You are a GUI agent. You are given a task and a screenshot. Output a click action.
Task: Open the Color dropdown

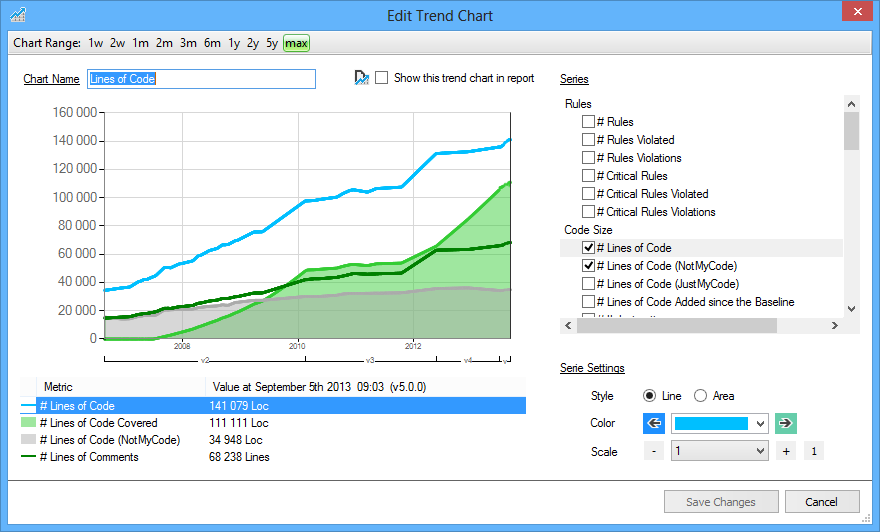click(x=759, y=423)
